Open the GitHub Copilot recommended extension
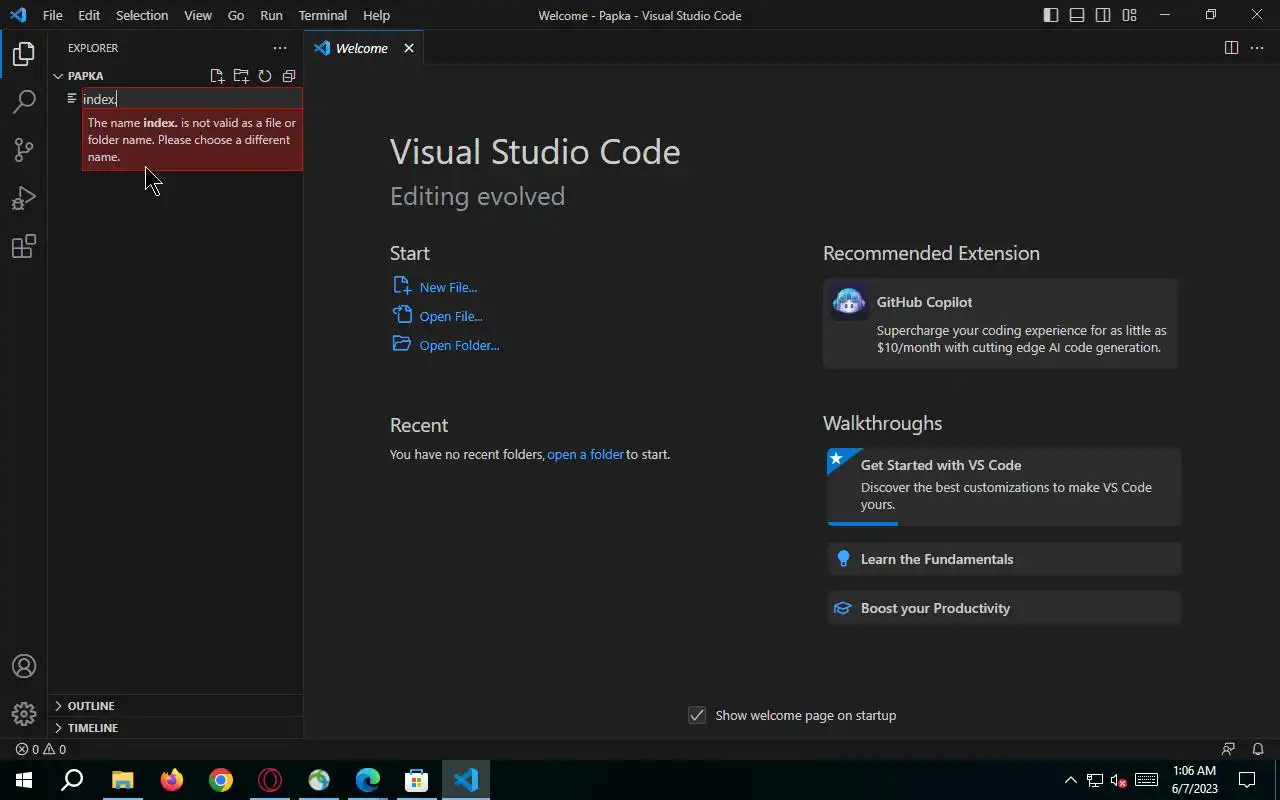The height and width of the screenshot is (800, 1280). pyautogui.click(x=1000, y=324)
